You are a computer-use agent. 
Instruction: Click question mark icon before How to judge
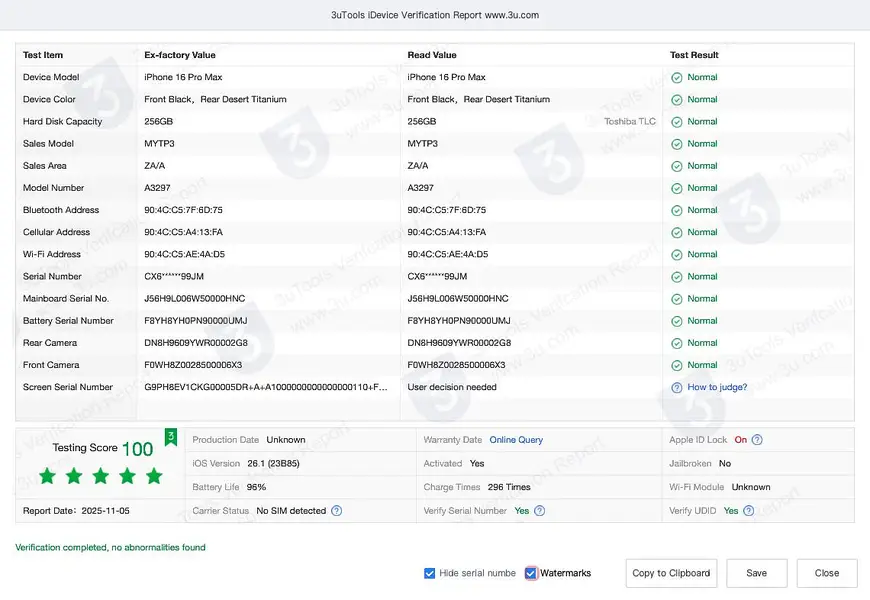pos(677,387)
